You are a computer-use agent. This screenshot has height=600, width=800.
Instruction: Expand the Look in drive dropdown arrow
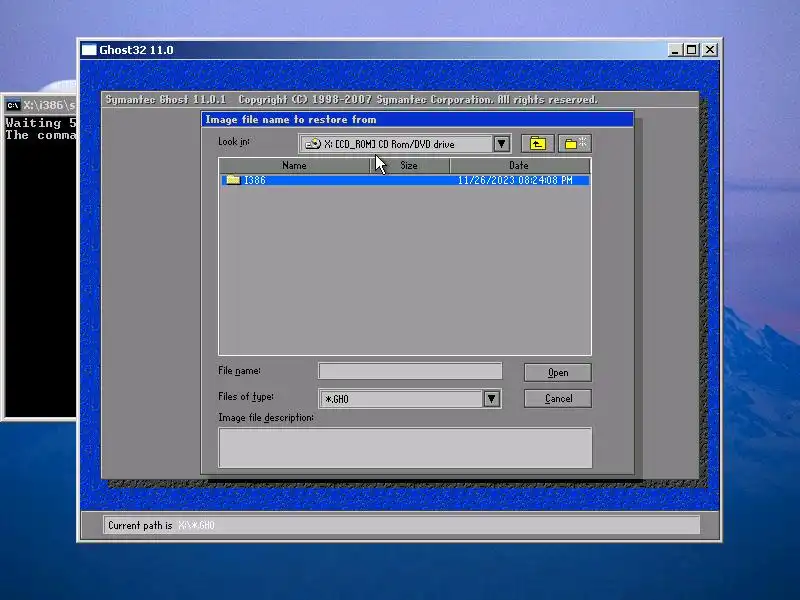(502, 144)
